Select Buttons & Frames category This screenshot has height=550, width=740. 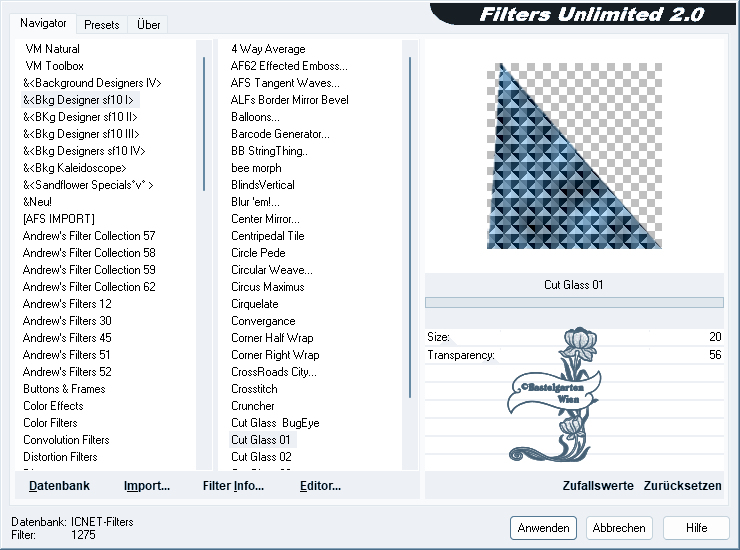pyautogui.click(x=64, y=389)
